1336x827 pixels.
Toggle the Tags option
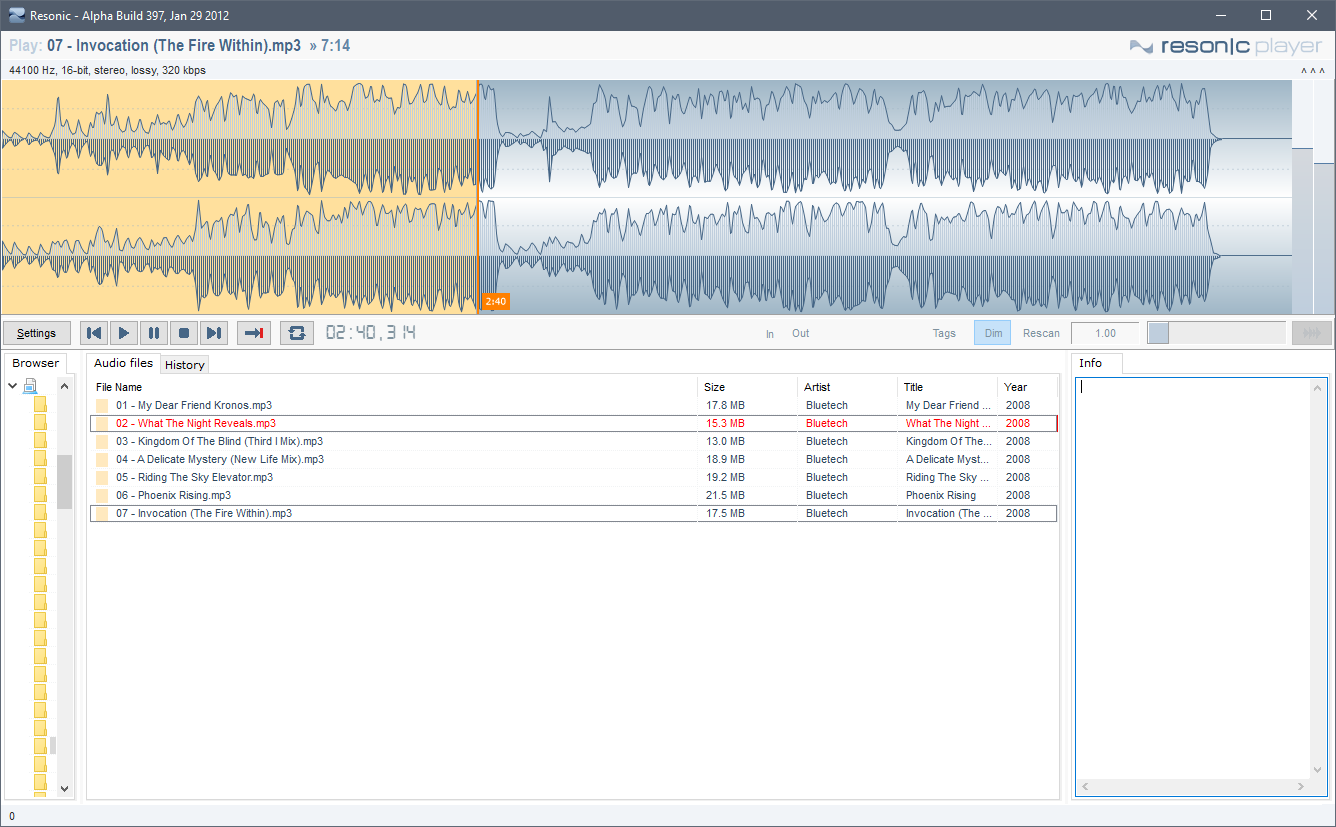click(x=944, y=333)
